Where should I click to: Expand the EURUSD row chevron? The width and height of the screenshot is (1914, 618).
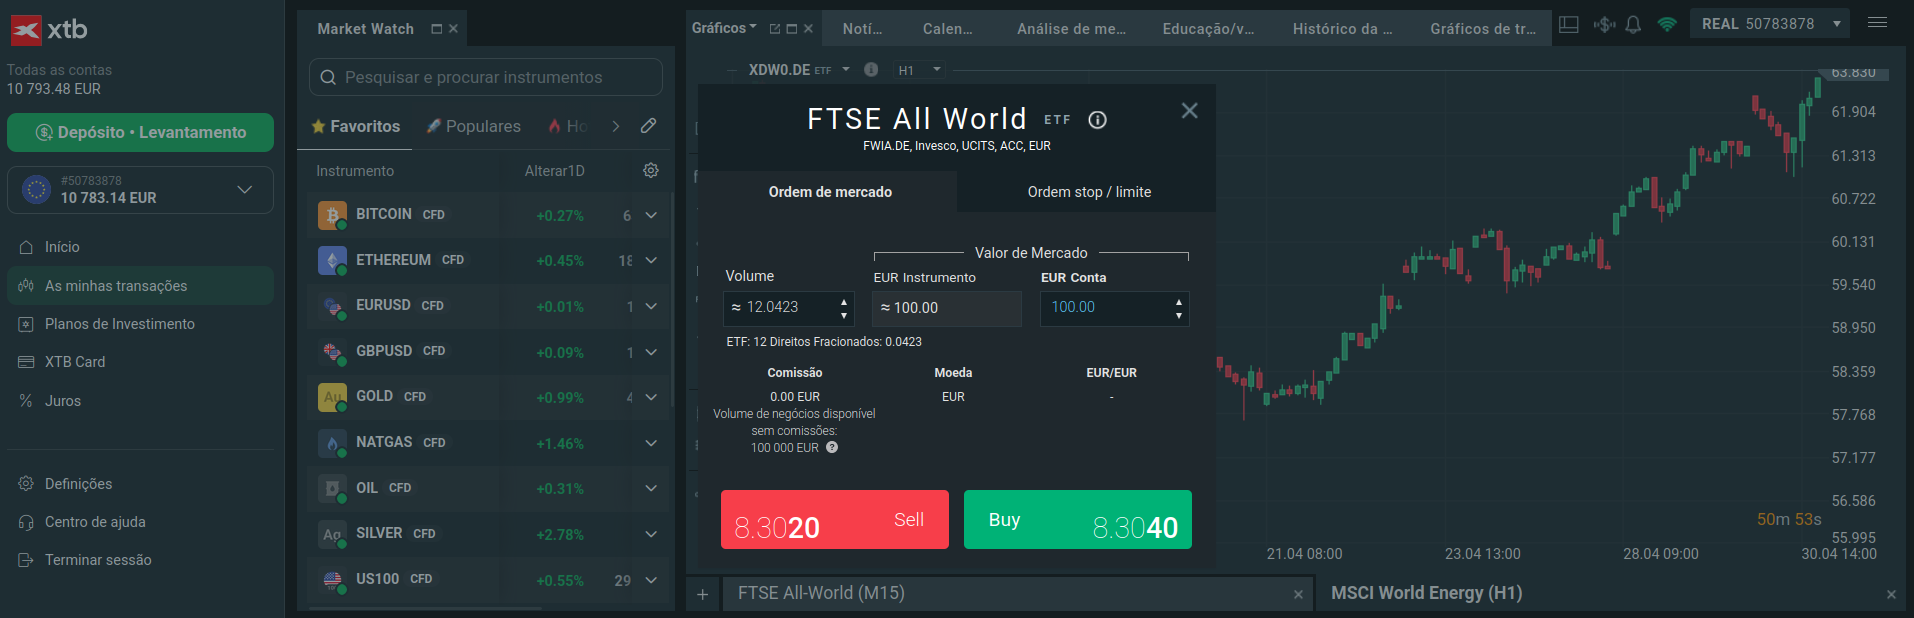(x=651, y=306)
